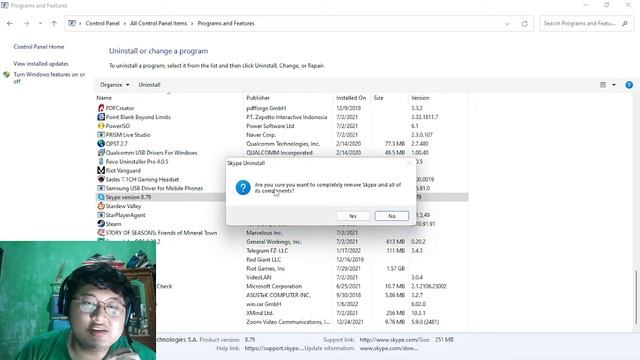This screenshot has height=360, width=640.
Task: Select the Skype version 8.79 icon
Action: tap(101, 197)
